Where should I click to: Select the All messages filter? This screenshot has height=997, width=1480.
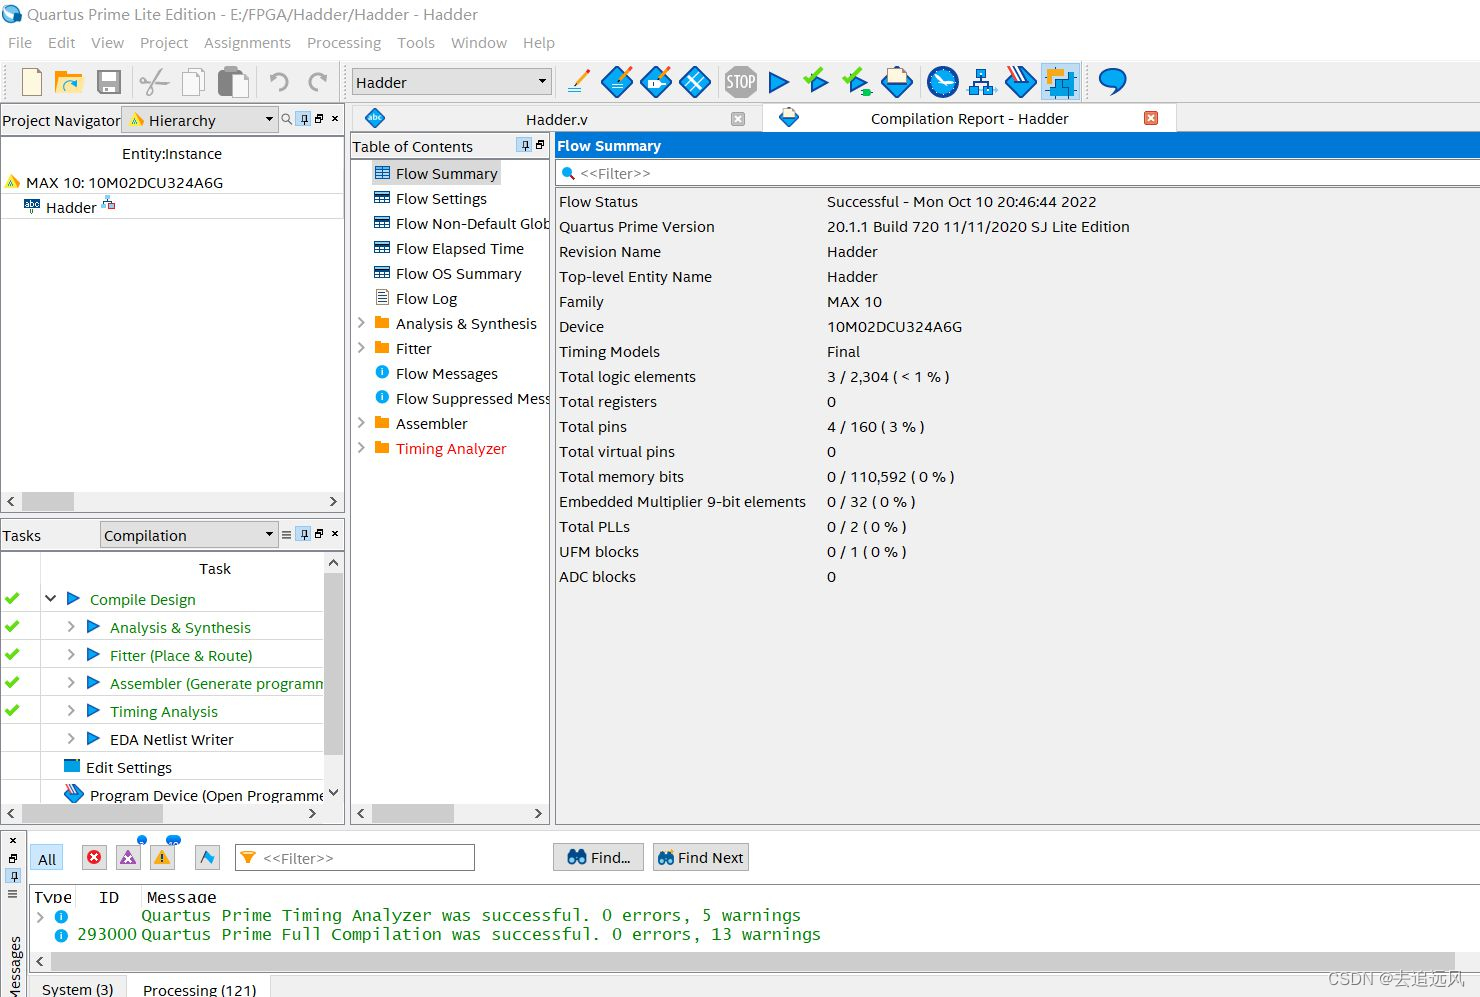(47, 859)
